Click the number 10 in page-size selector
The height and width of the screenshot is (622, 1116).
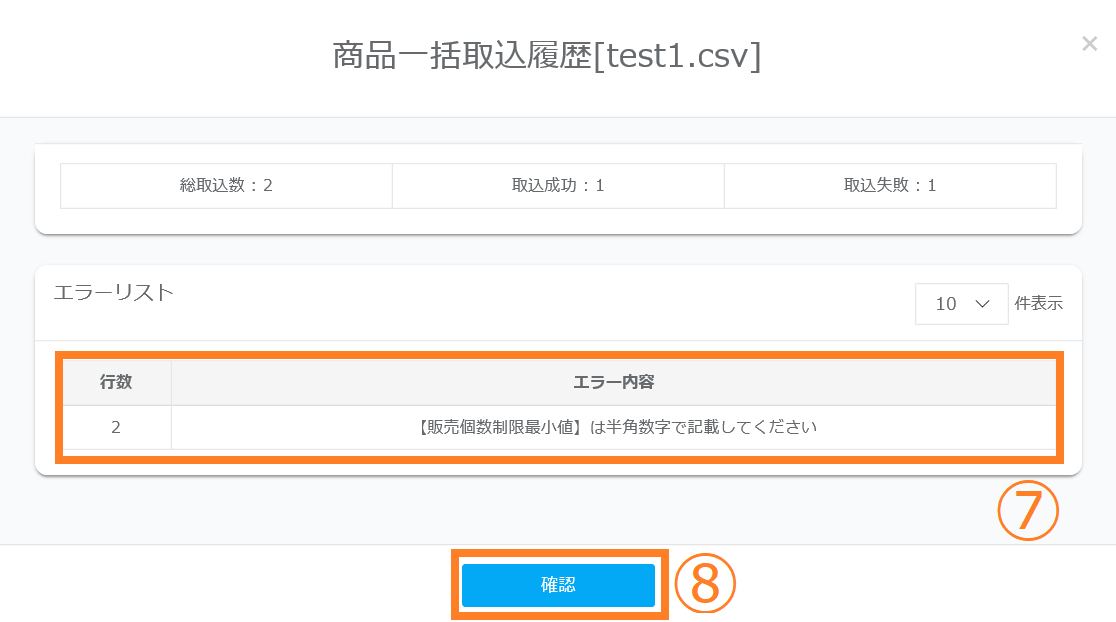[946, 304]
